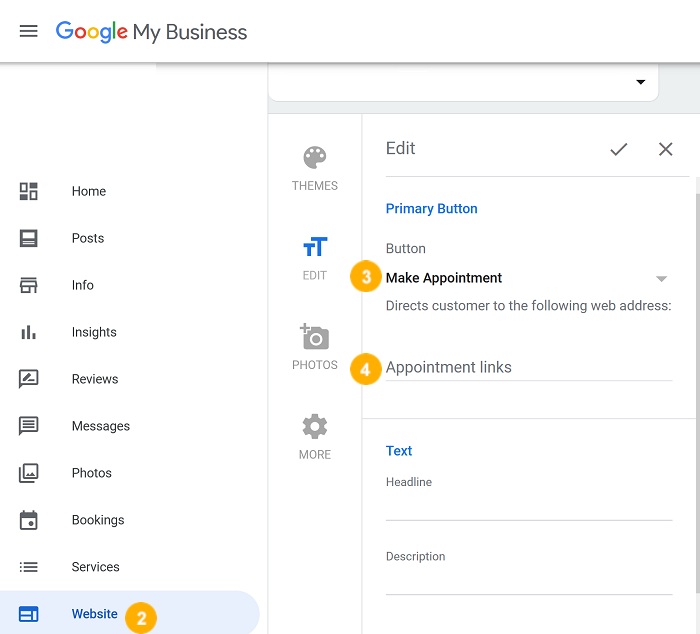Click the Primary Button heading

(431, 209)
